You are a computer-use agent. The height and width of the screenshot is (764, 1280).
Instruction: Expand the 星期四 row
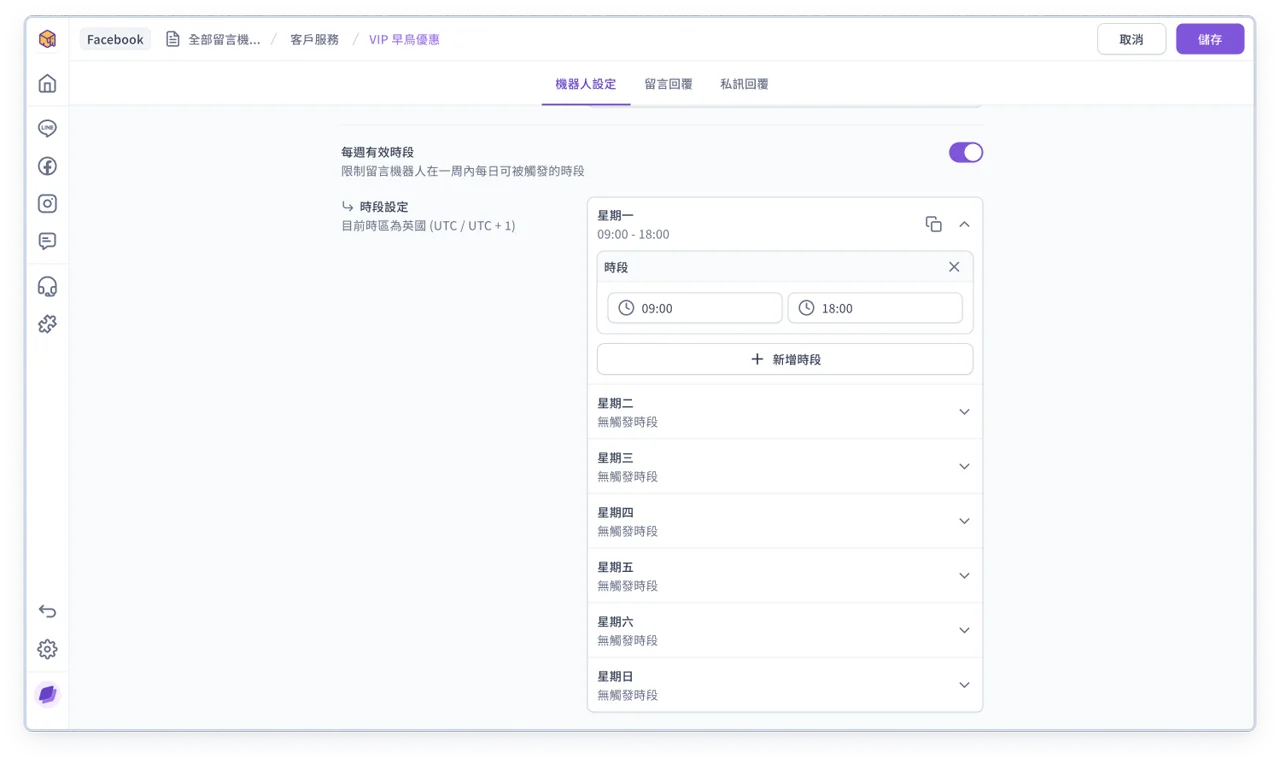coord(784,521)
